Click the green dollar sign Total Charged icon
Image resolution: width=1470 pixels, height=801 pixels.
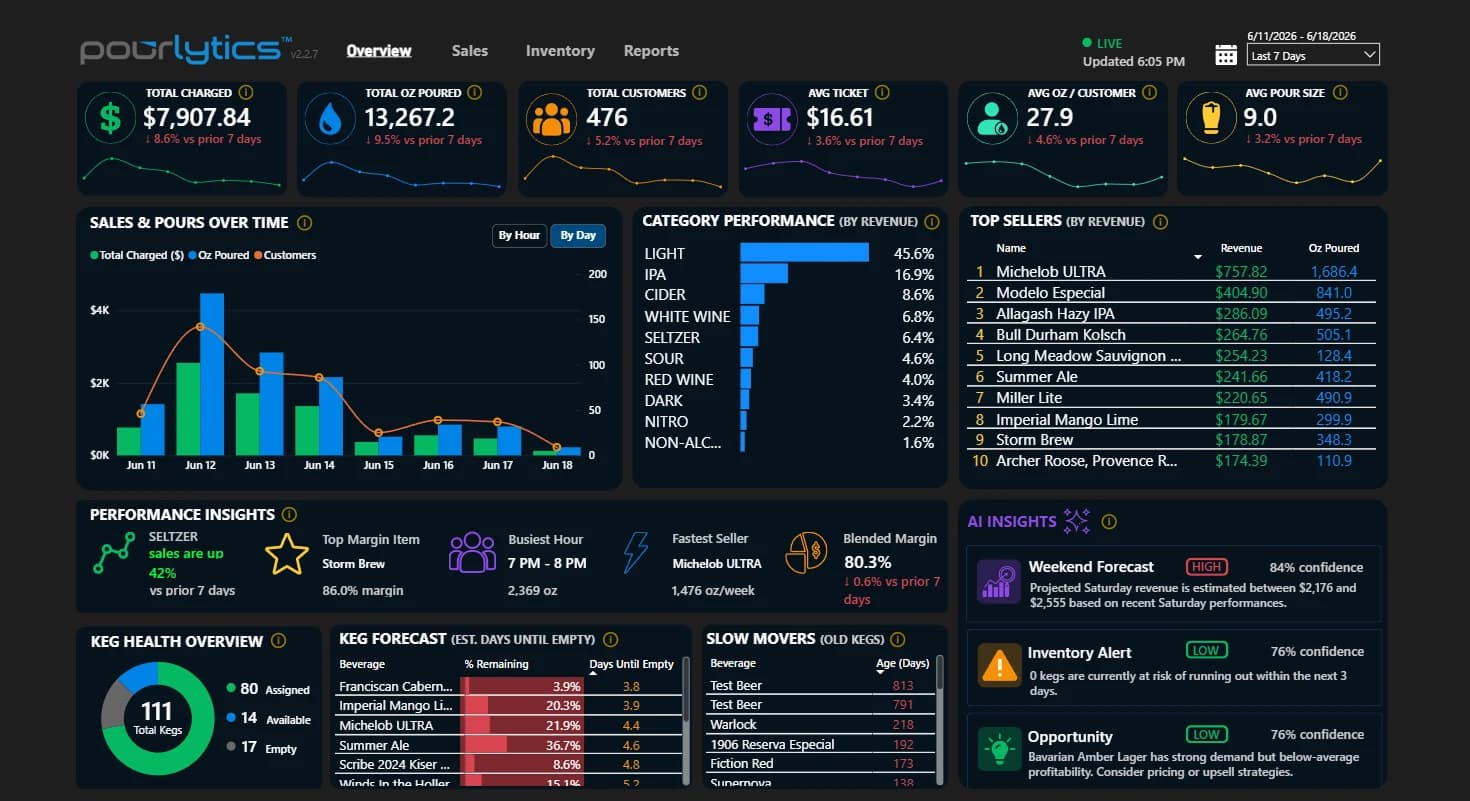click(111, 119)
